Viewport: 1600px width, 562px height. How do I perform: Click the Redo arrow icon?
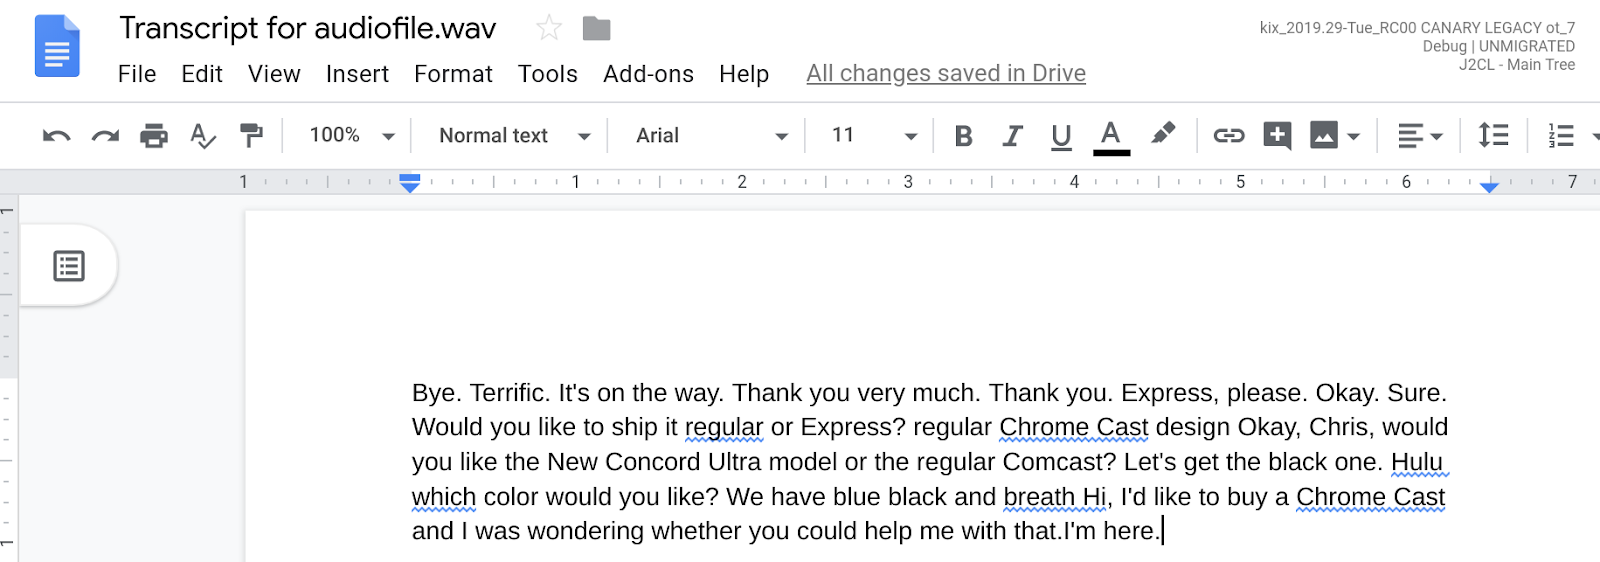105,136
